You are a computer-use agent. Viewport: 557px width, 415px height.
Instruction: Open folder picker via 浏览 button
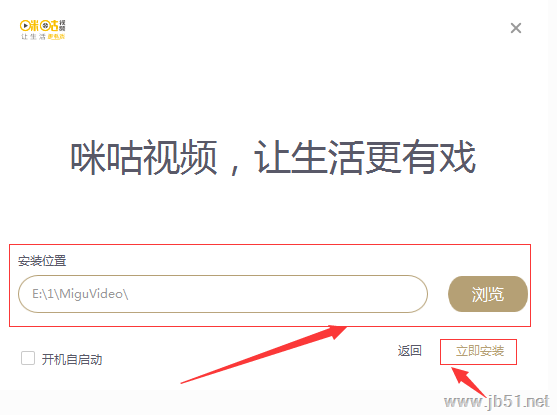[488, 294]
